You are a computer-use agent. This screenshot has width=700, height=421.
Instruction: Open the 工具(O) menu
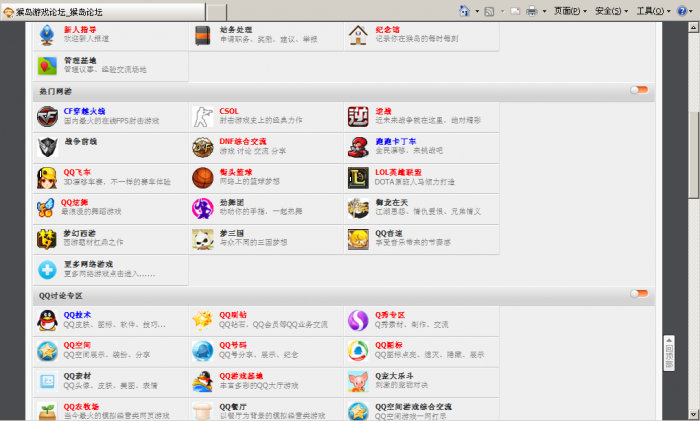tap(653, 11)
